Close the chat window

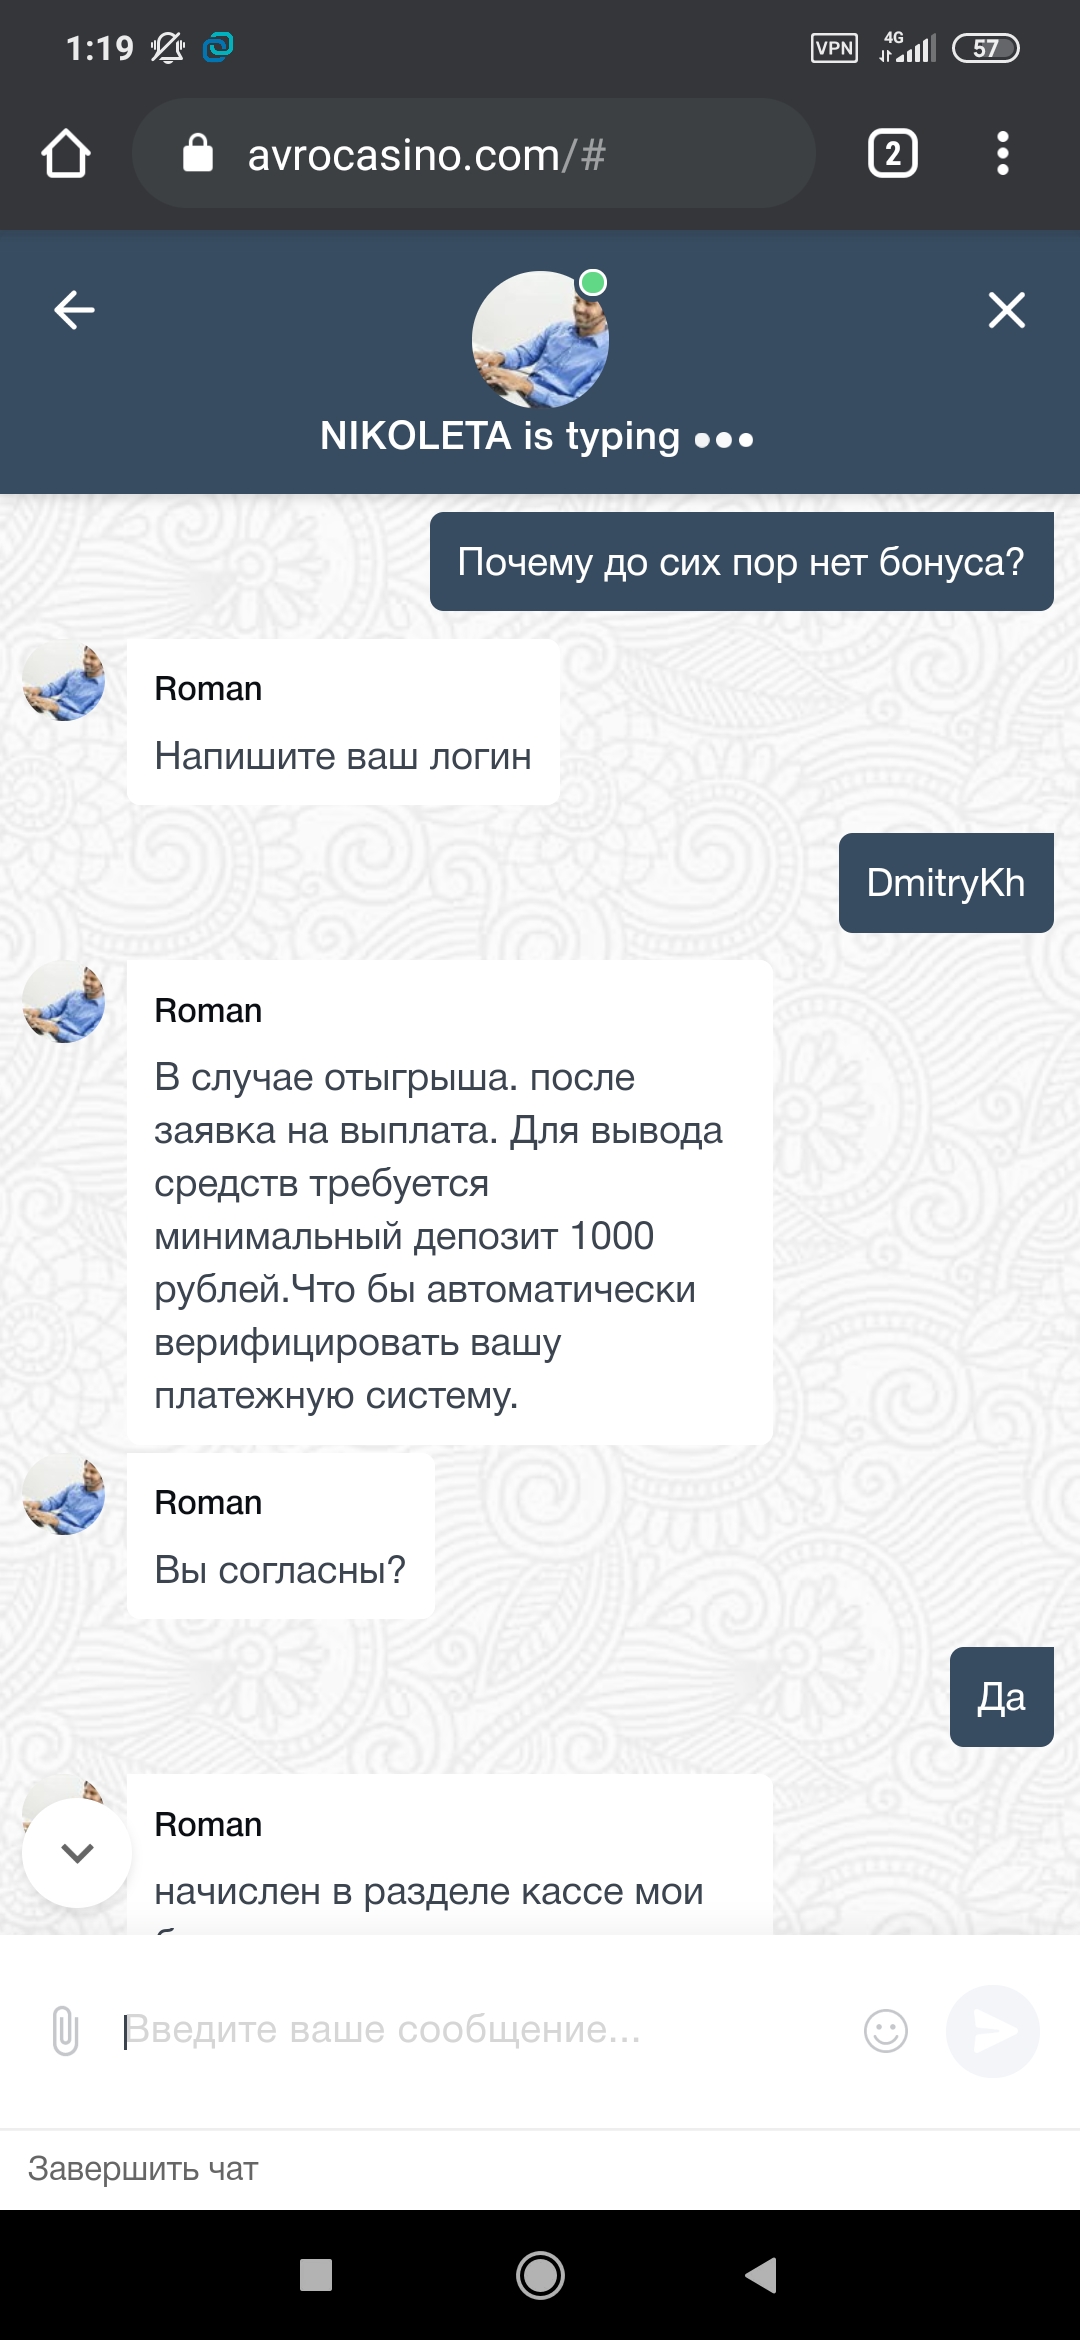1006,310
